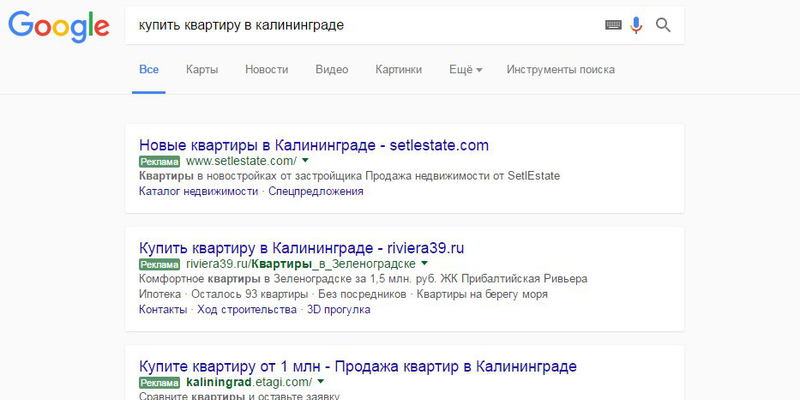Open the riviera39.ru result title

[302, 247]
